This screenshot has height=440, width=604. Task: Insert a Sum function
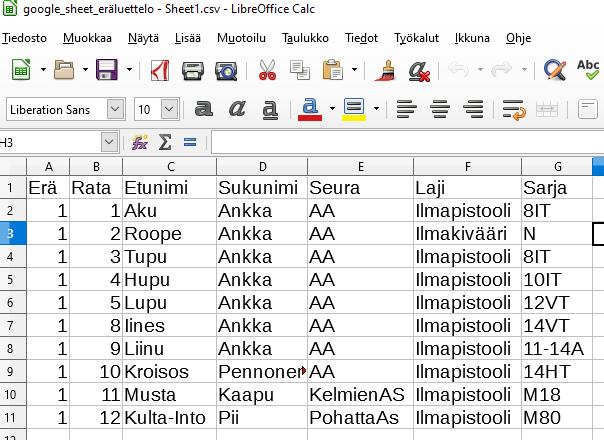click(x=165, y=143)
